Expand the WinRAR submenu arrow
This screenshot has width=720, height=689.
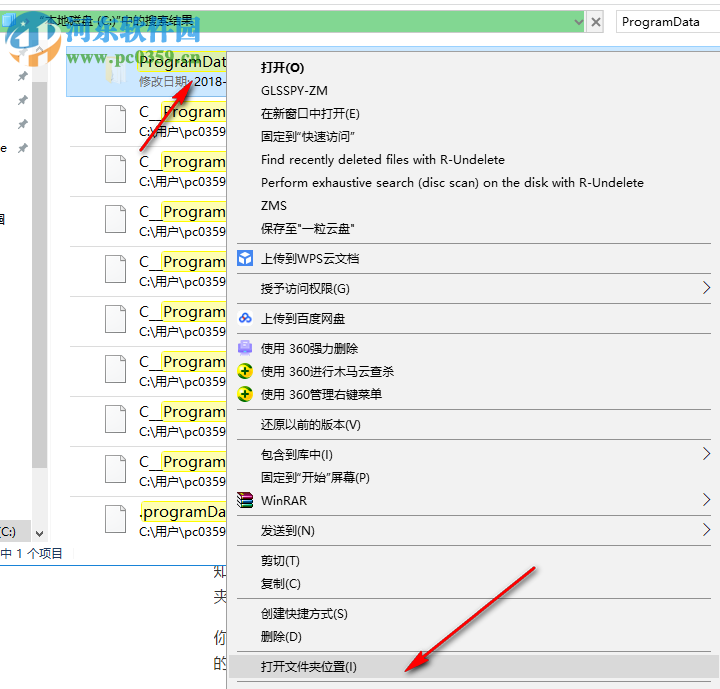[706, 500]
